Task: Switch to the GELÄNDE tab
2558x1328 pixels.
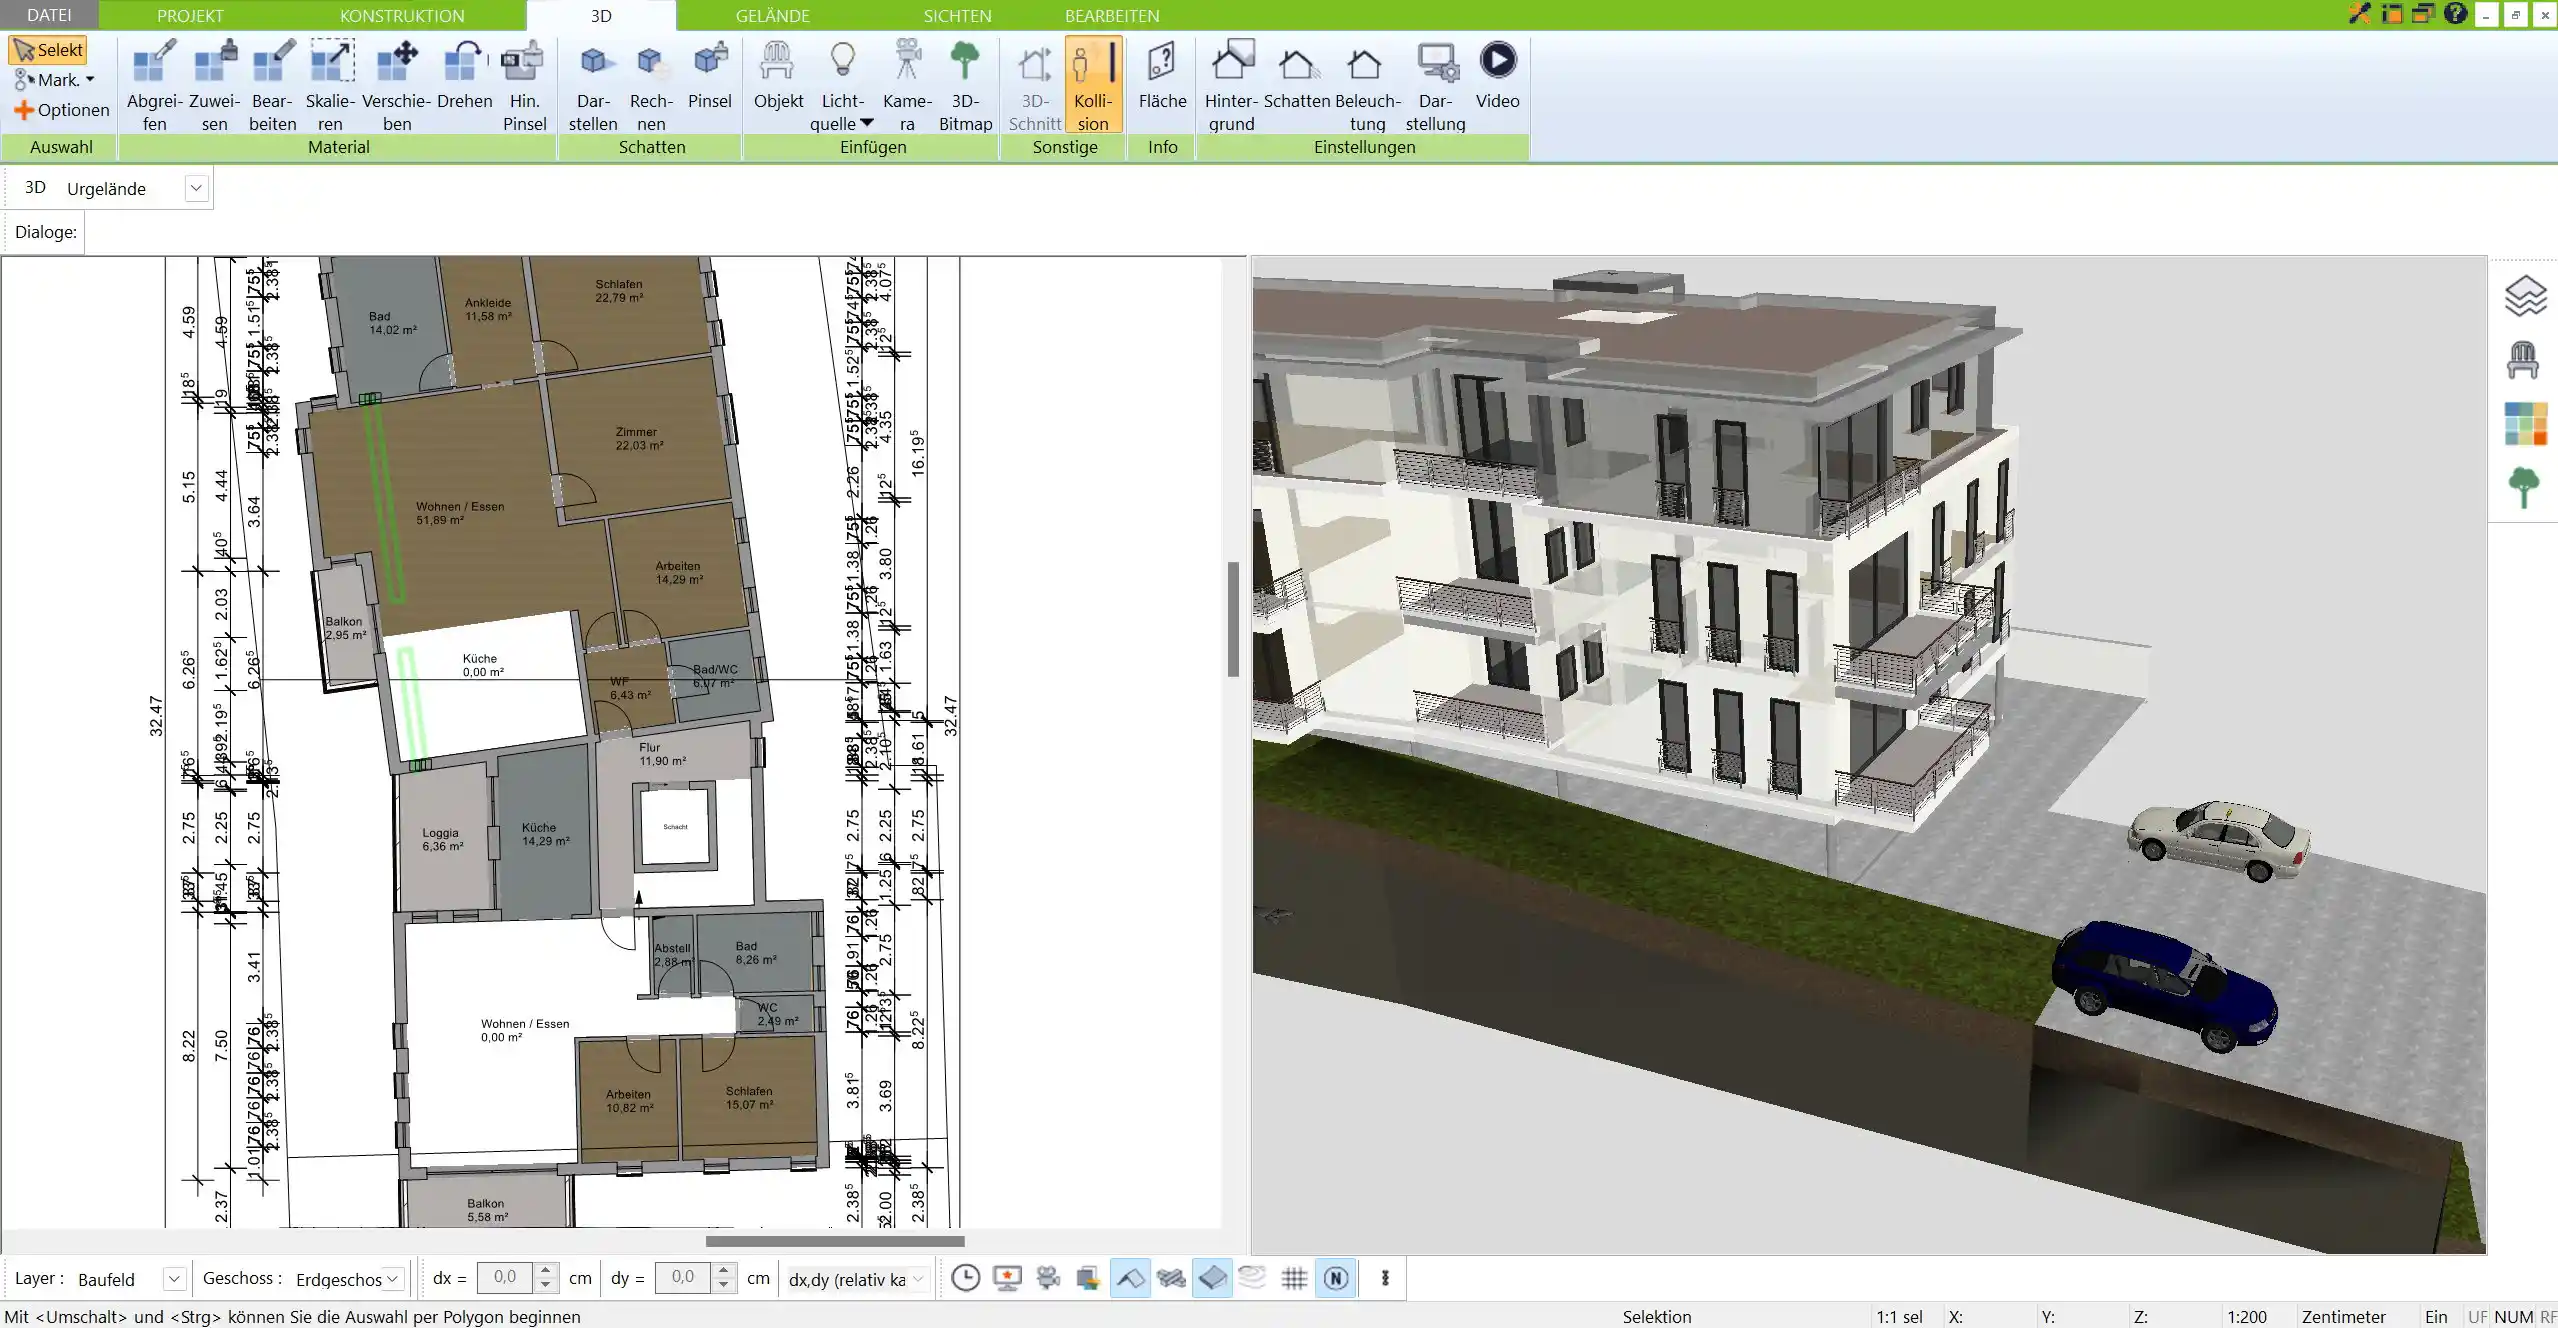Action: point(772,16)
